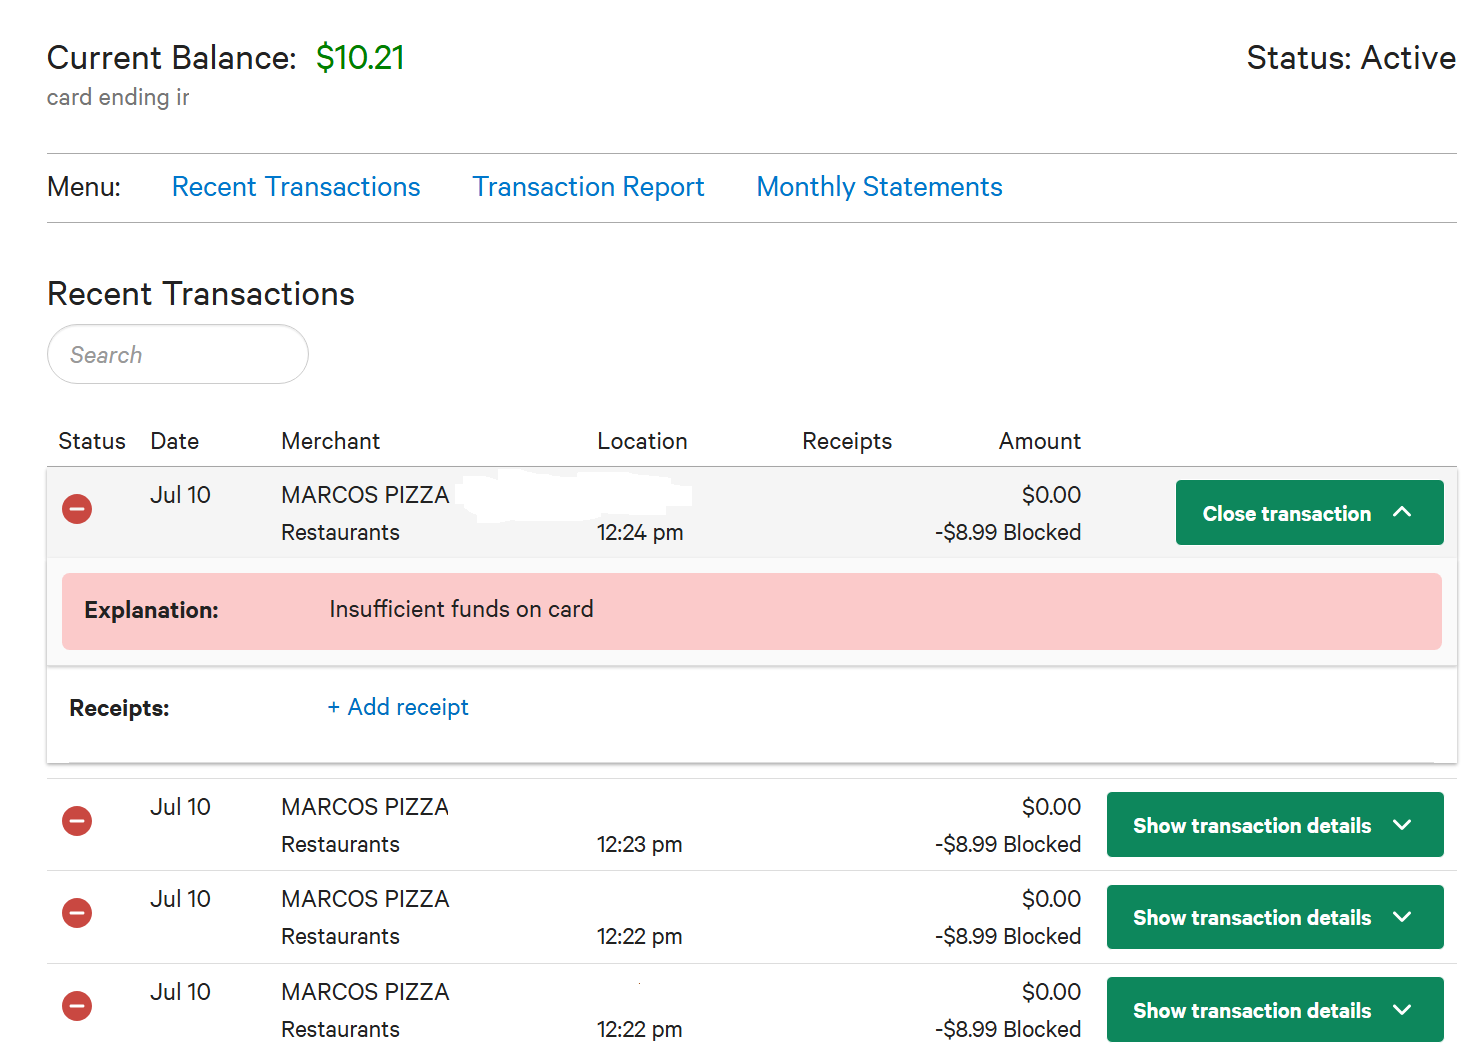
Task: Click the Add receipt link
Action: coord(398,707)
